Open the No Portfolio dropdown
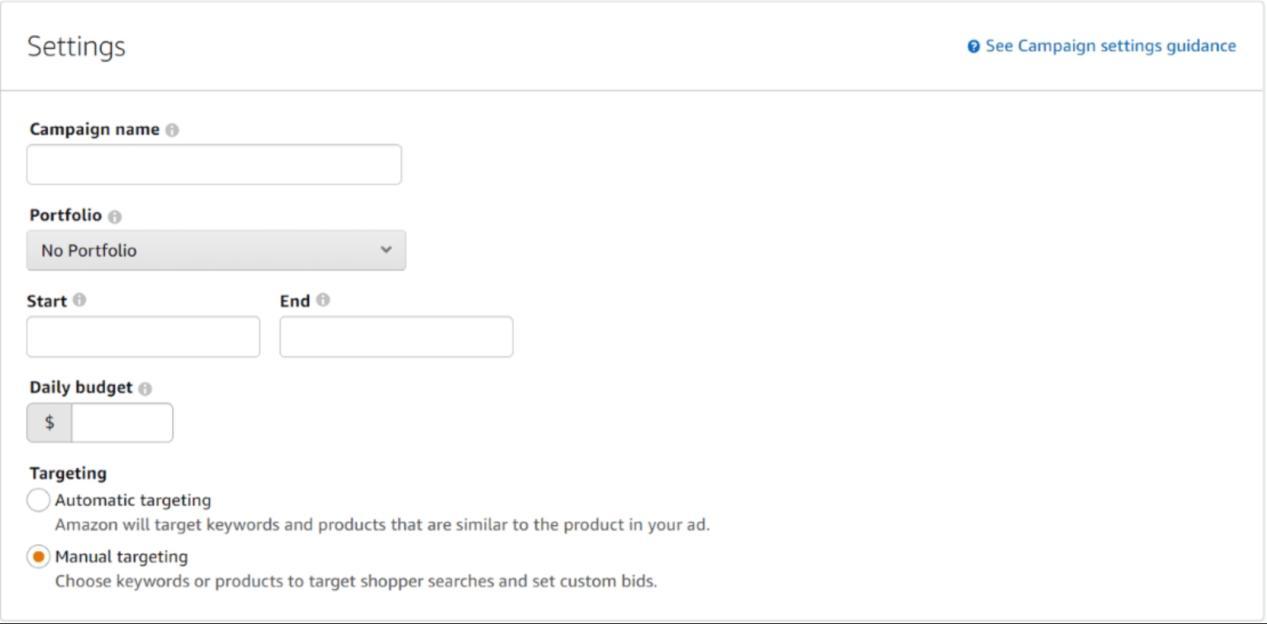Viewport: 1267px width, 624px height. tap(216, 250)
